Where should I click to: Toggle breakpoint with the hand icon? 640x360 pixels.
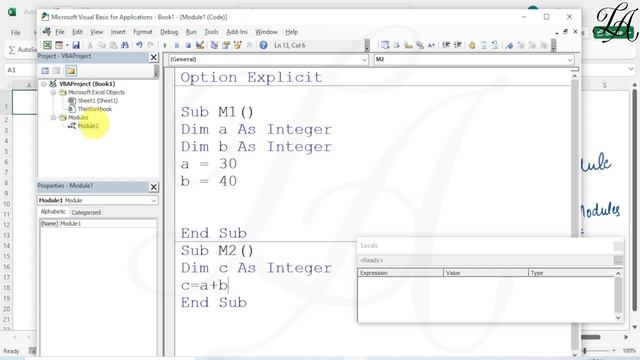click(x=472, y=45)
